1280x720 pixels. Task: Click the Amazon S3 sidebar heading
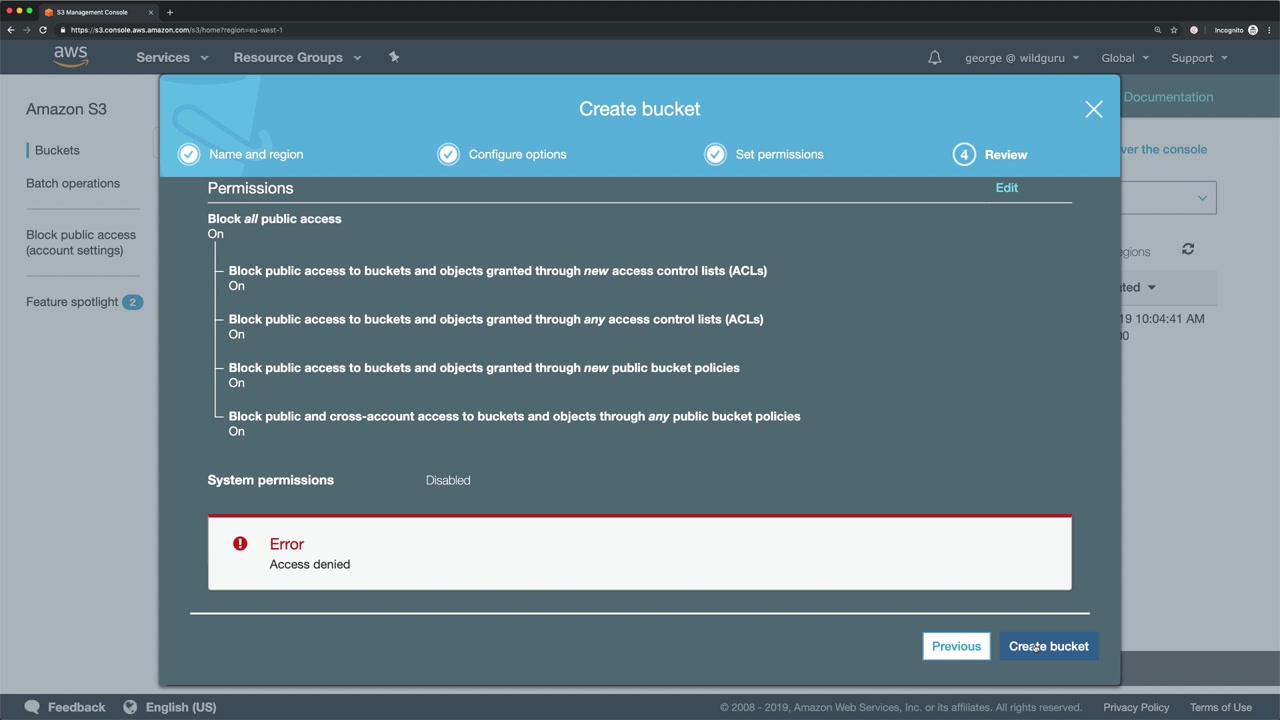click(x=66, y=109)
